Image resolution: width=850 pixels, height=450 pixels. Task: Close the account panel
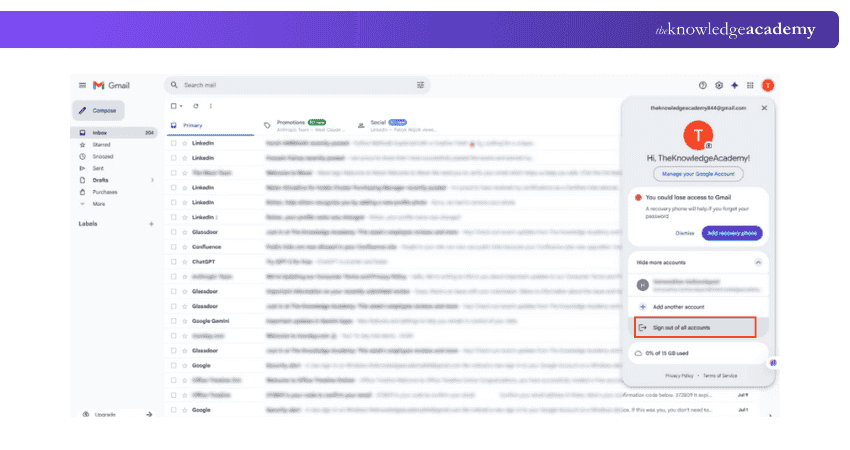tap(764, 108)
